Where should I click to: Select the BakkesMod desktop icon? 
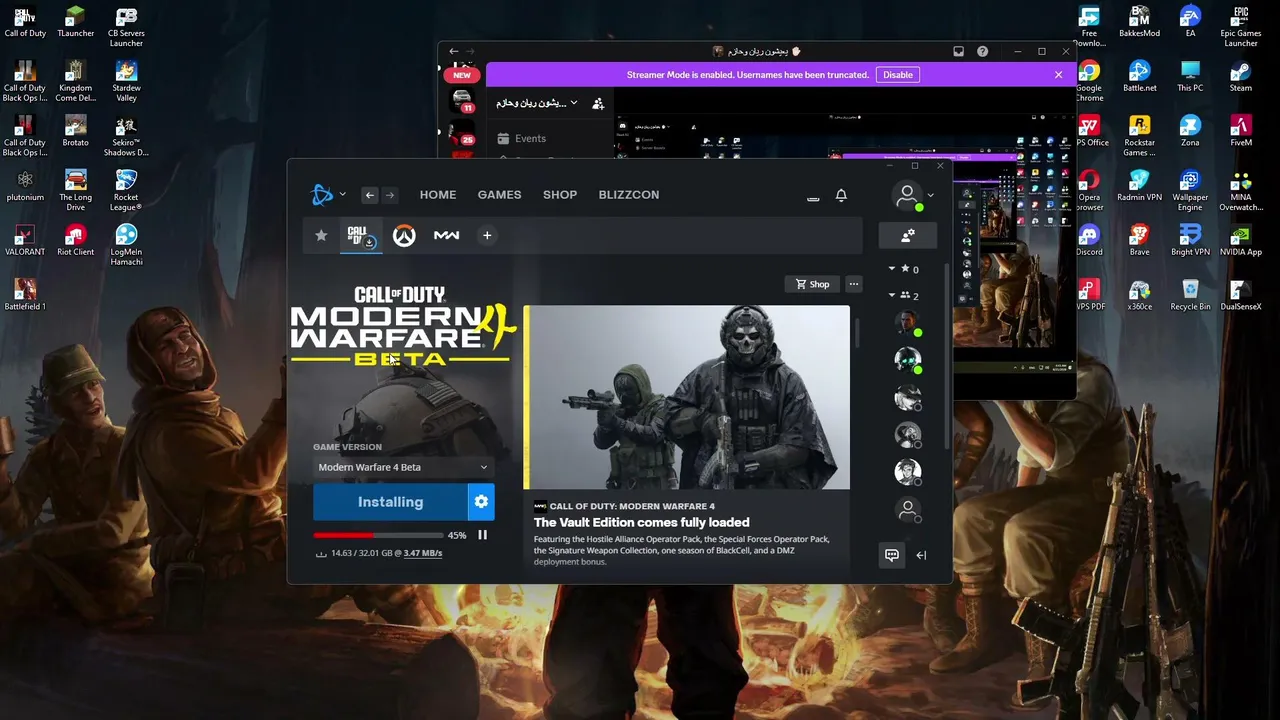click(x=1140, y=22)
